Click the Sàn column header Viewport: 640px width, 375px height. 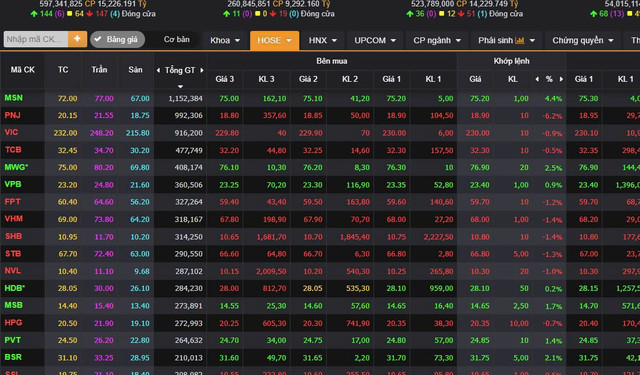135,70
